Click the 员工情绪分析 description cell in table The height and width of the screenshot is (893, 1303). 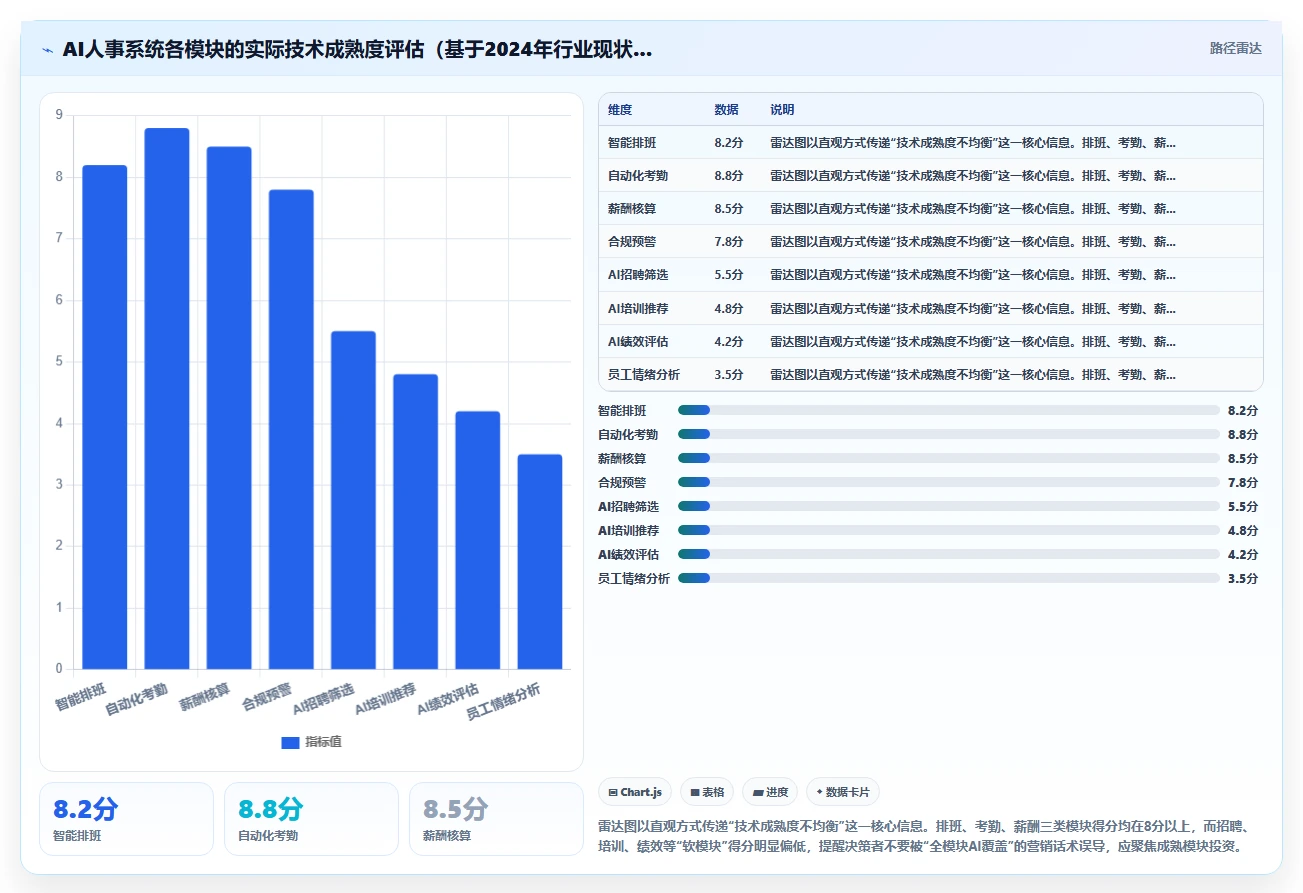[x=973, y=374]
